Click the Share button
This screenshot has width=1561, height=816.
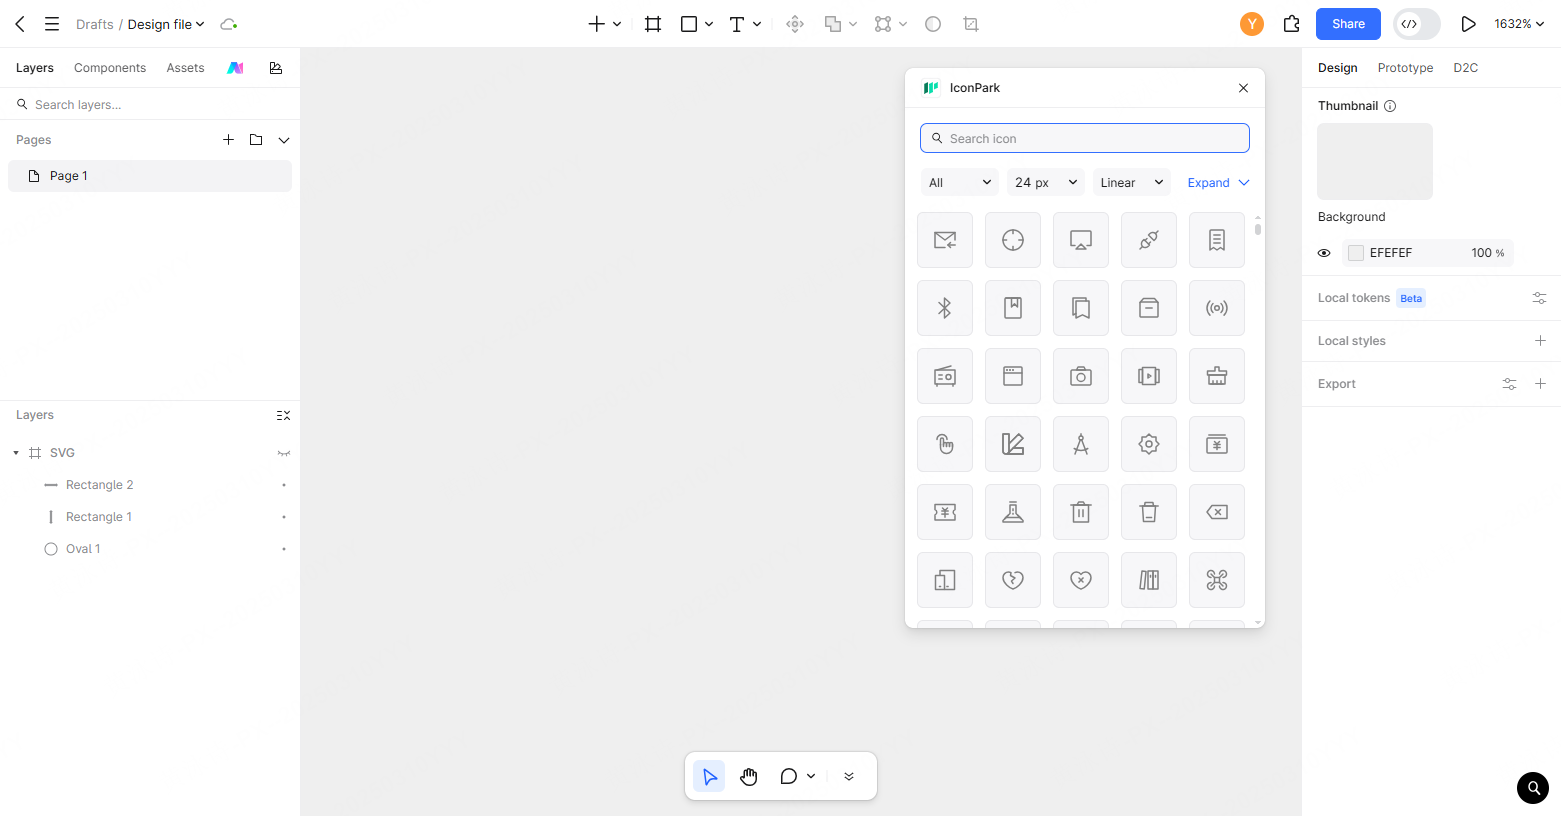[1348, 24]
